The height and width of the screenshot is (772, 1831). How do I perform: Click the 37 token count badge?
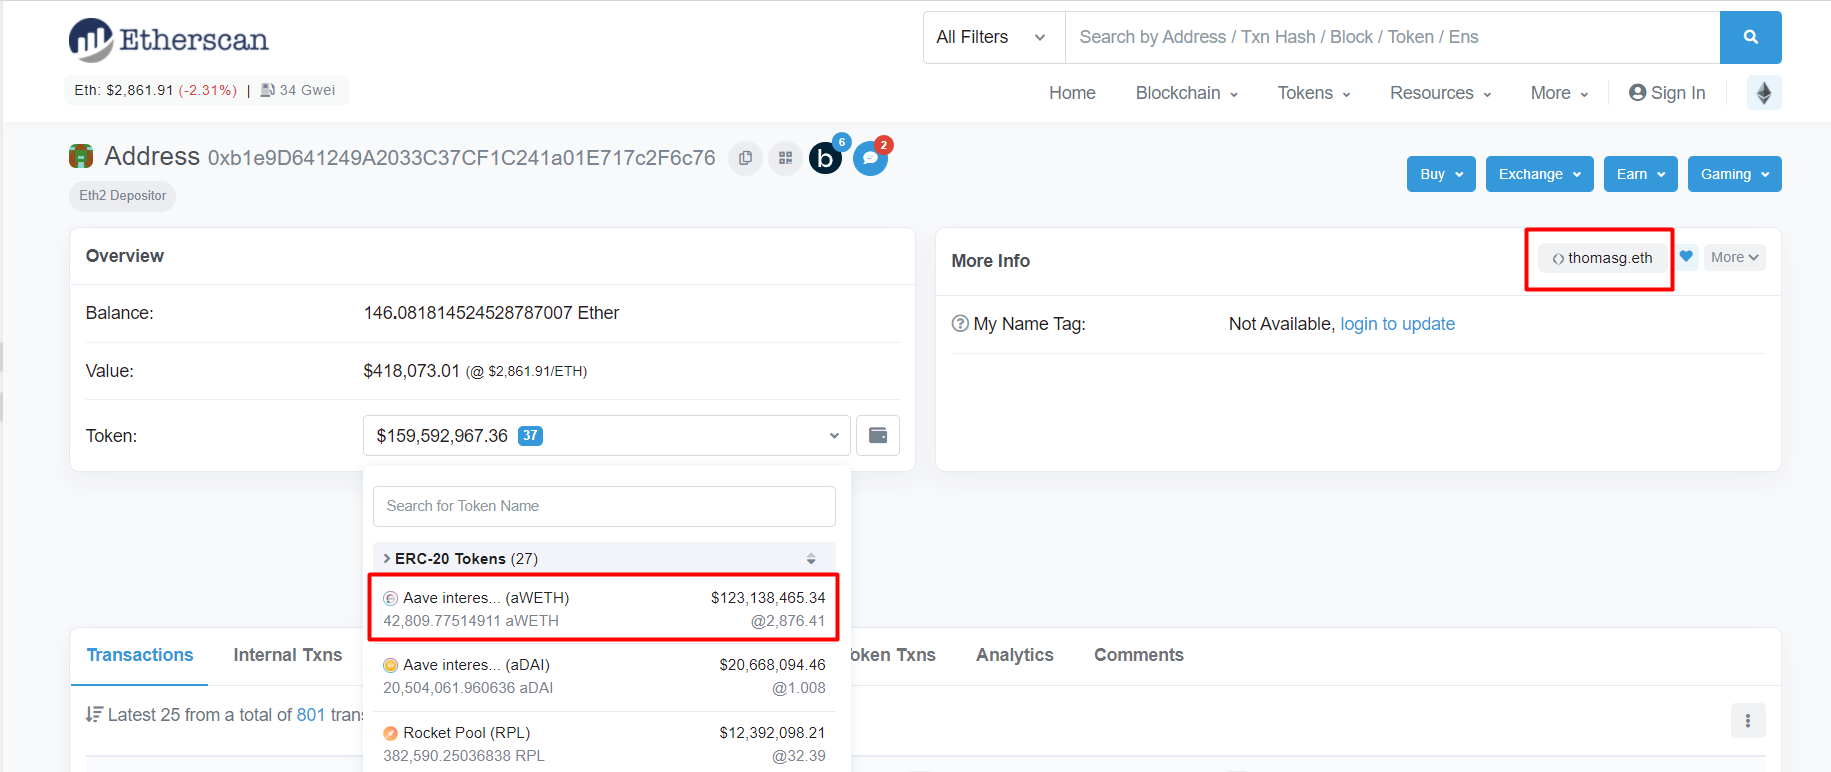point(530,436)
